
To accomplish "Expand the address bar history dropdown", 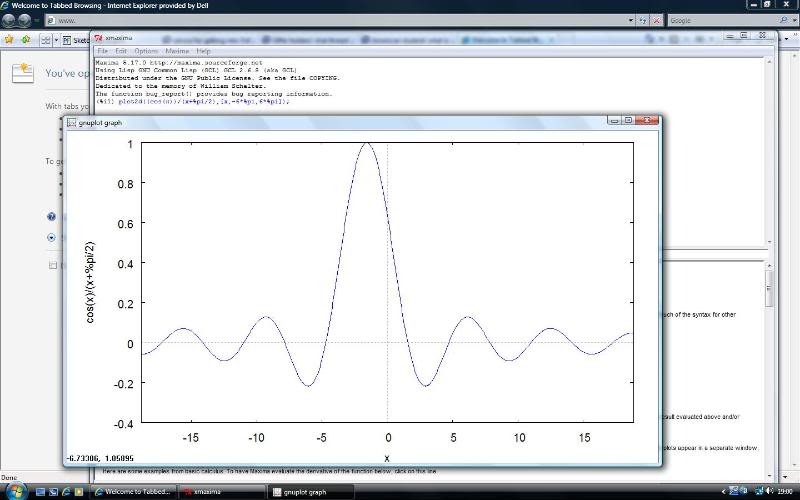I will tap(631, 20).
